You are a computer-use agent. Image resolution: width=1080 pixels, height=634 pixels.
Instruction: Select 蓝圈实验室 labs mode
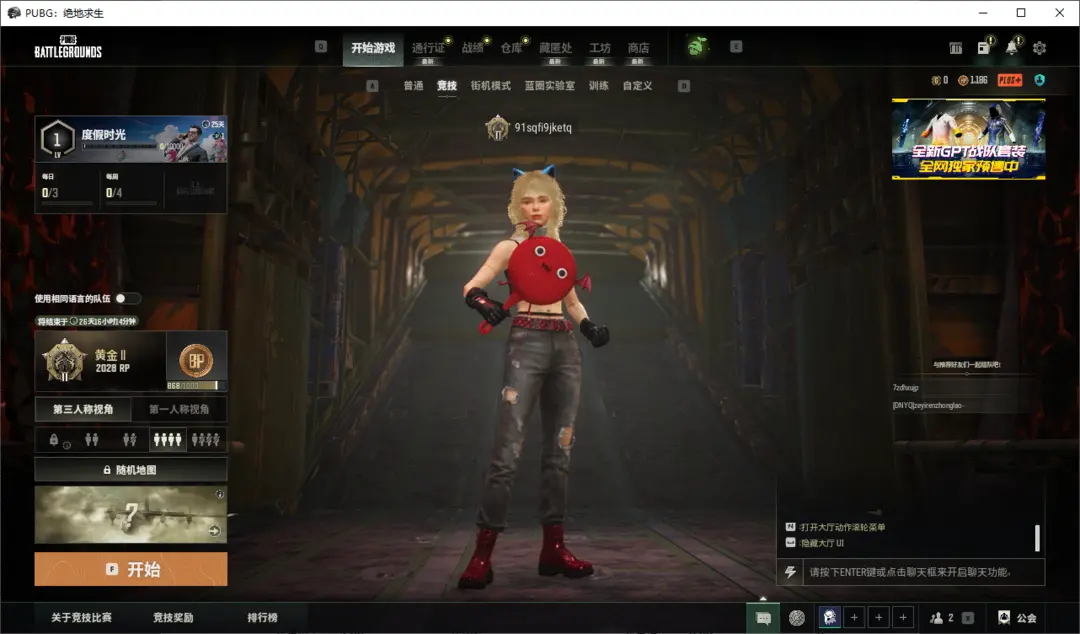pyautogui.click(x=550, y=85)
